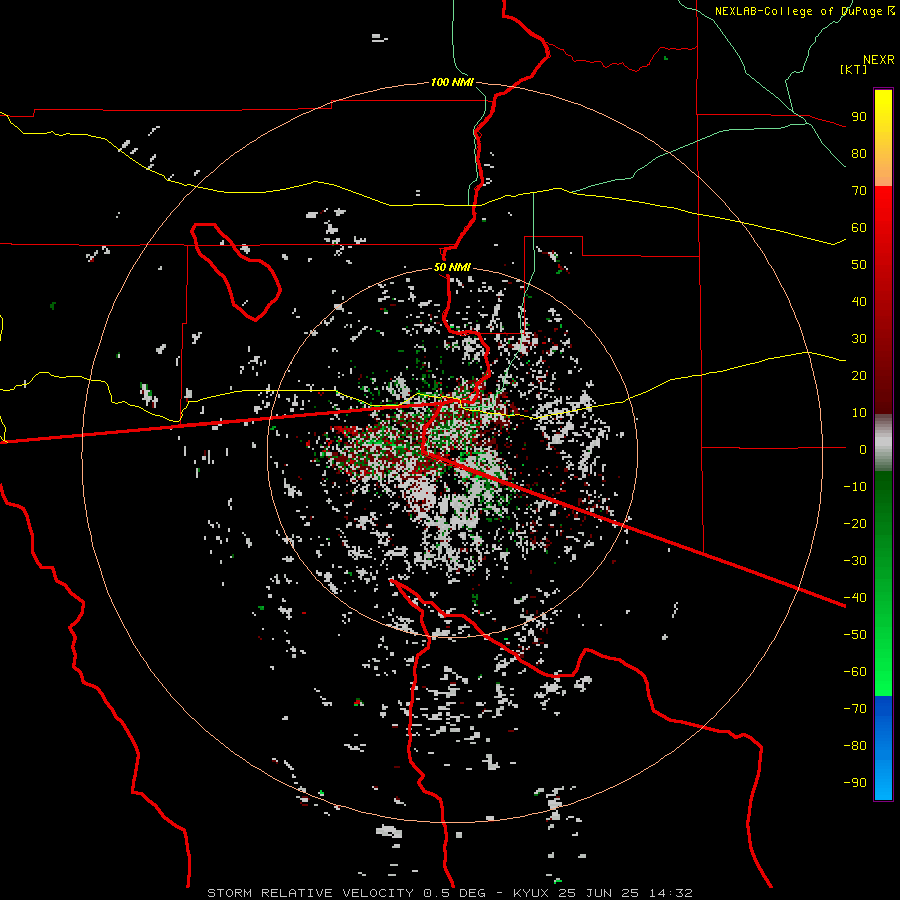
Task: Click the NEXR label at top right
Action: [x=879, y=60]
